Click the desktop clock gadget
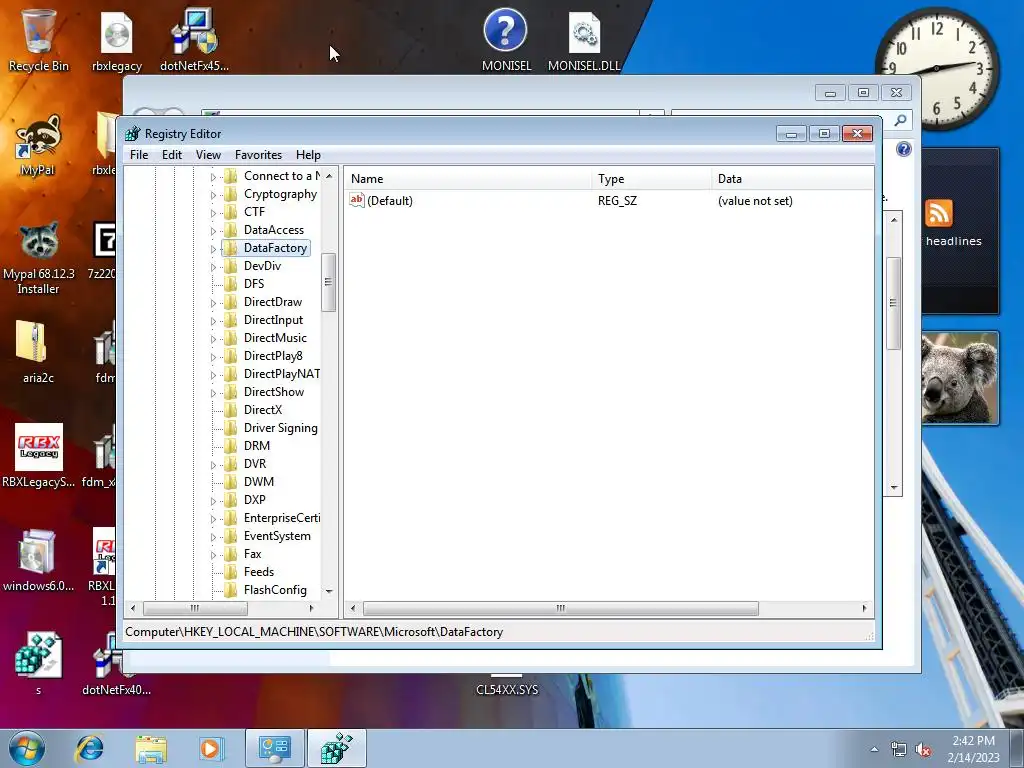Viewport: 1024px width, 768px height. click(936, 68)
